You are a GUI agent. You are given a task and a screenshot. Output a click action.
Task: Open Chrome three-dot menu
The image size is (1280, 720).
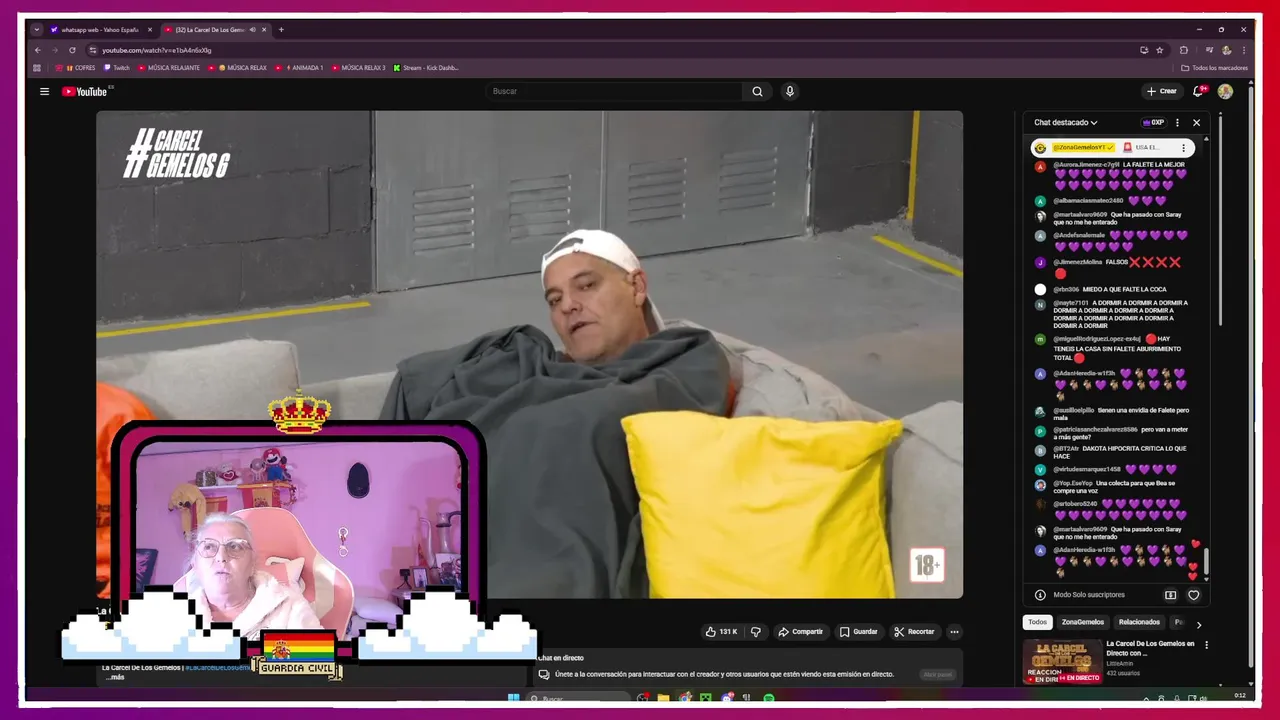tap(1245, 50)
